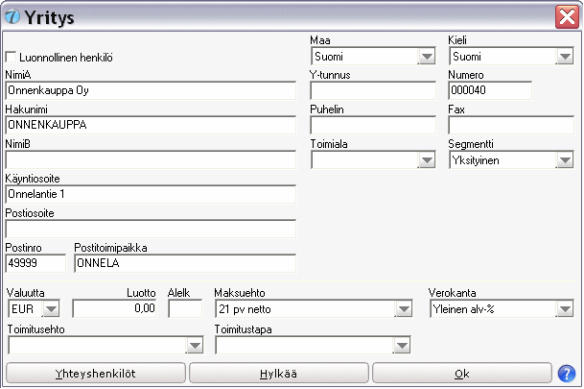Expand the Segmentti dropdown

pos(565,160)
